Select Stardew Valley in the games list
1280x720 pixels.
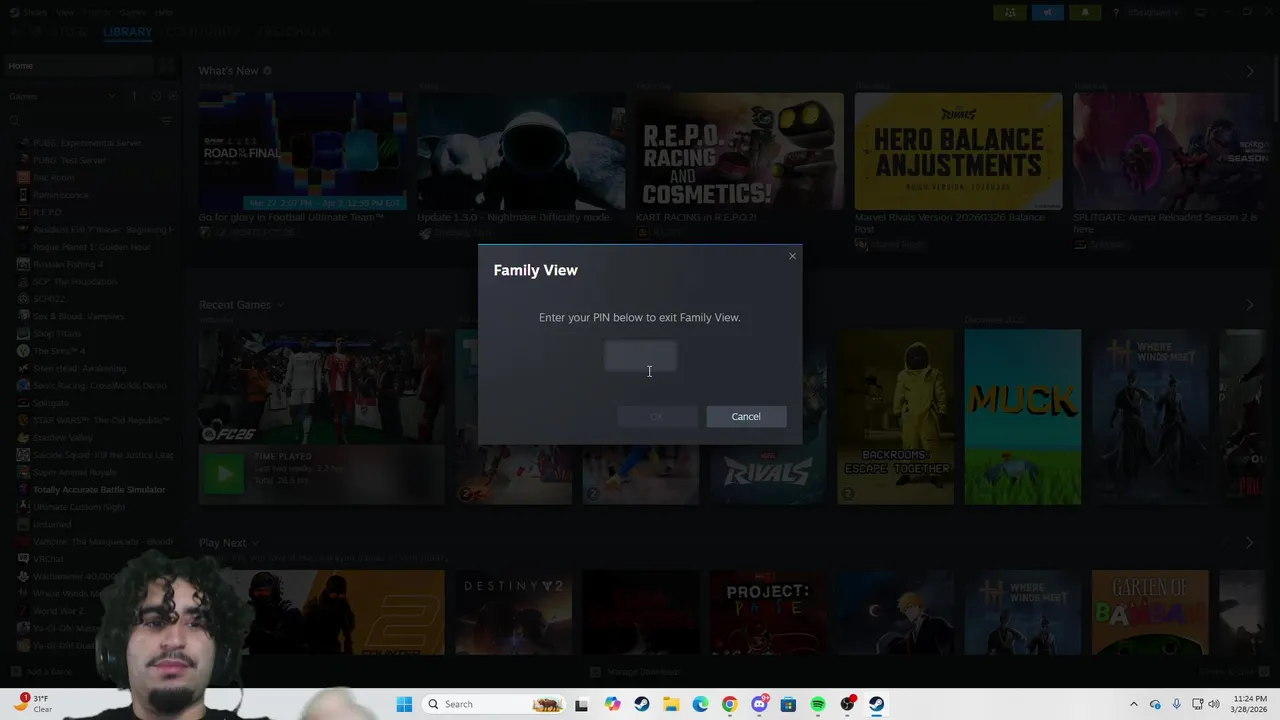[62, 438]
